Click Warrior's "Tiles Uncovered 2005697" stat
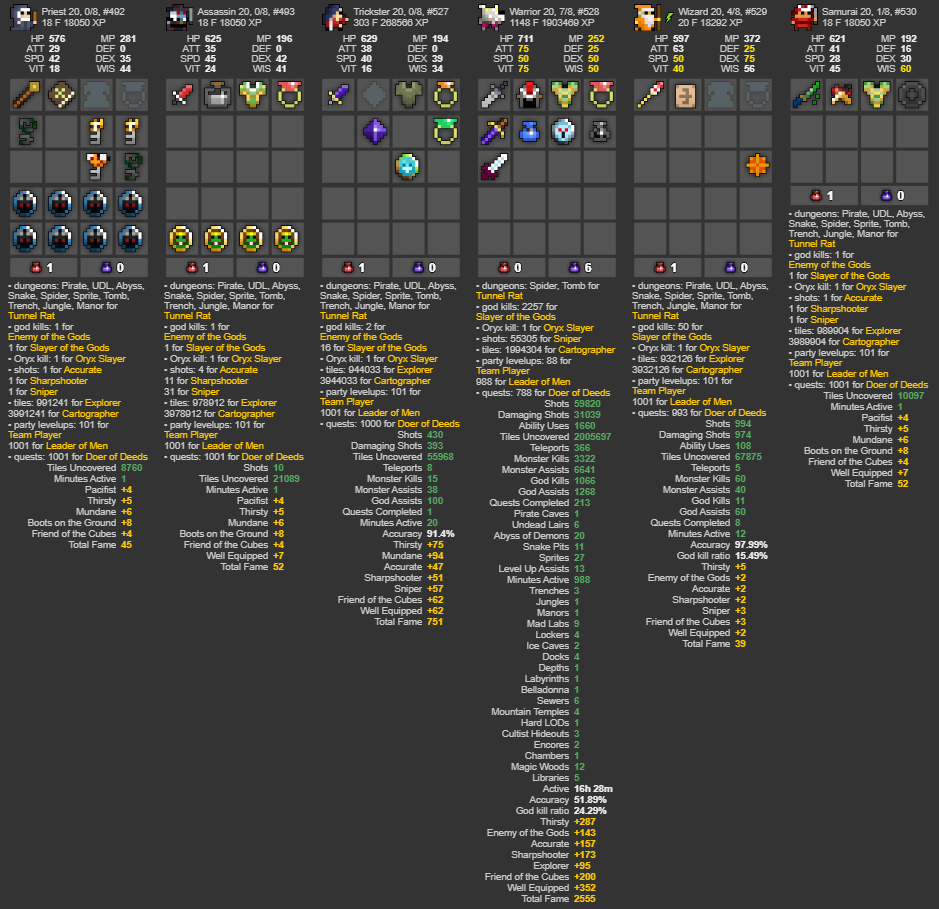Image resolution: width=939 pixels, height=909 pixels. (555, 437)
